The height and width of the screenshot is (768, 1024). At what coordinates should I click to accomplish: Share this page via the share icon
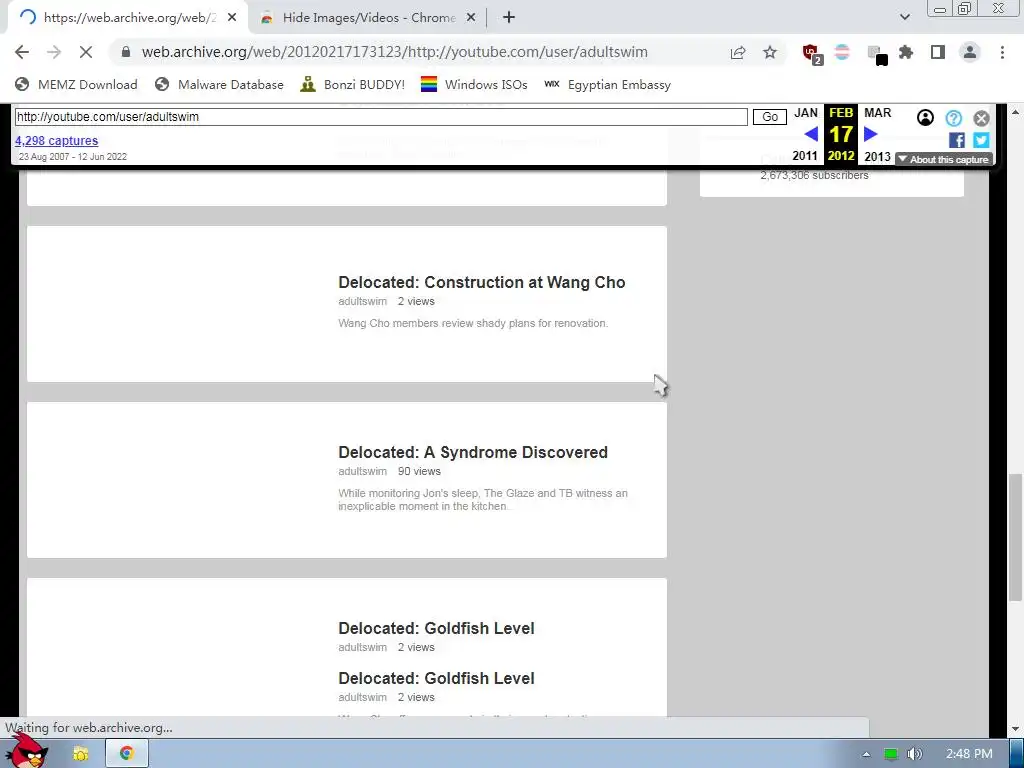pos(738,52)
